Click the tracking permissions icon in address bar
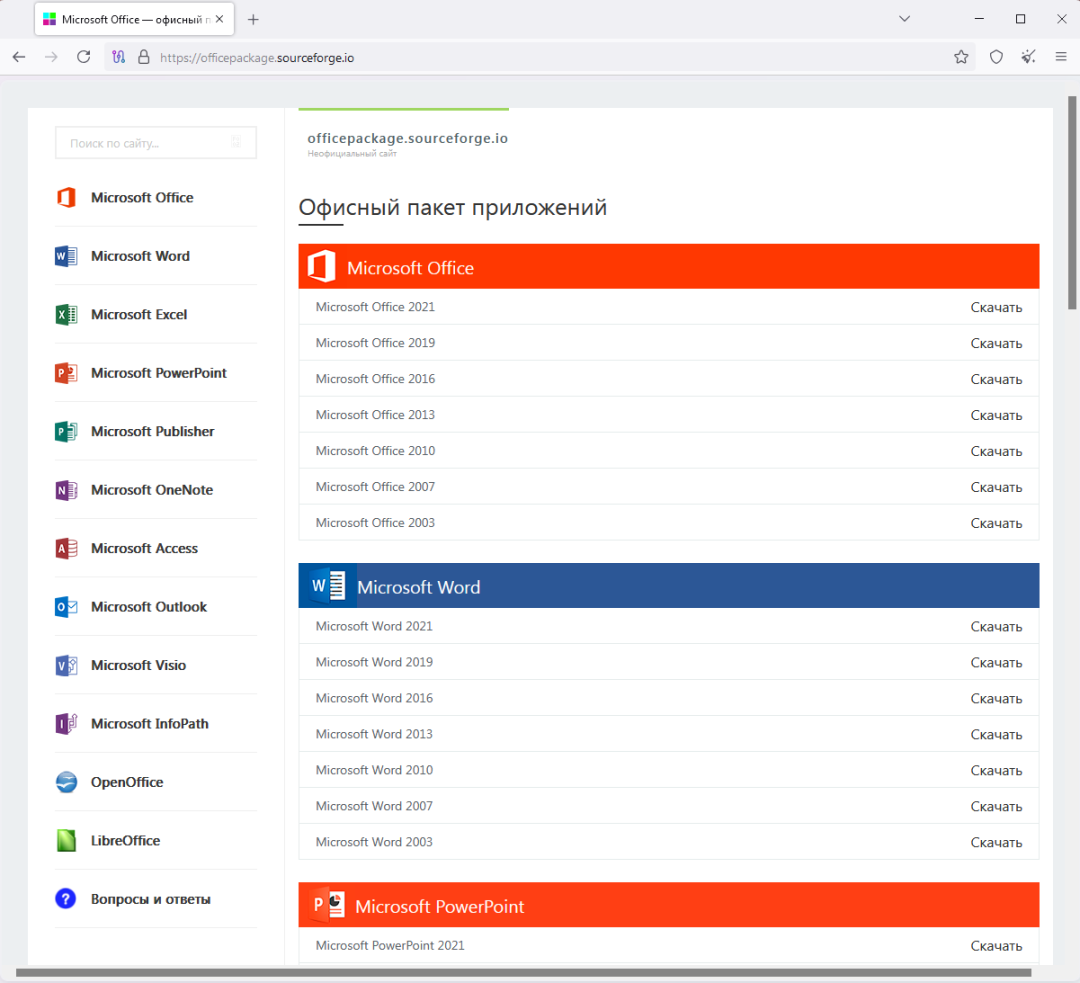Viewport: 1080px width, 983px height. click(x=118, y=57)
